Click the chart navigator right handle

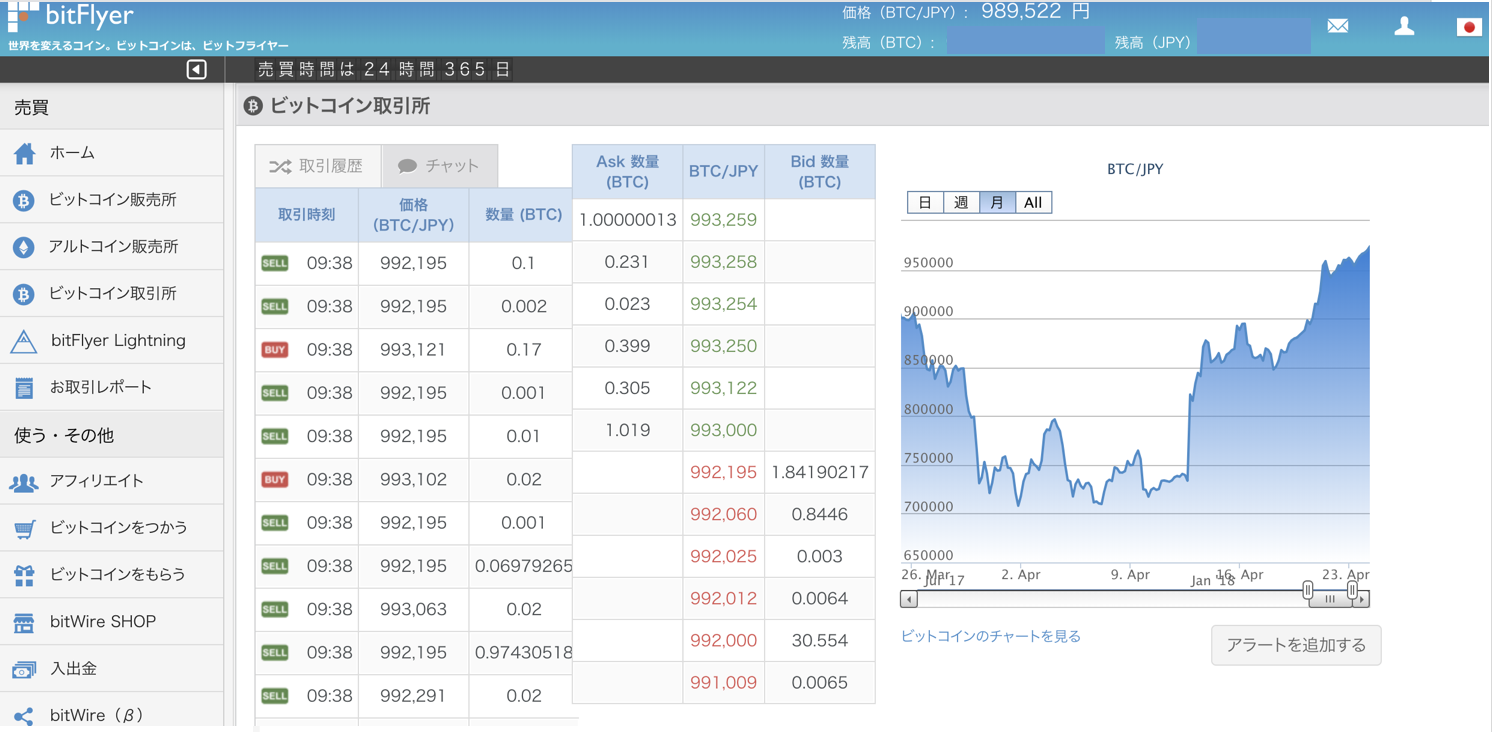click(x=1352, y=591)
